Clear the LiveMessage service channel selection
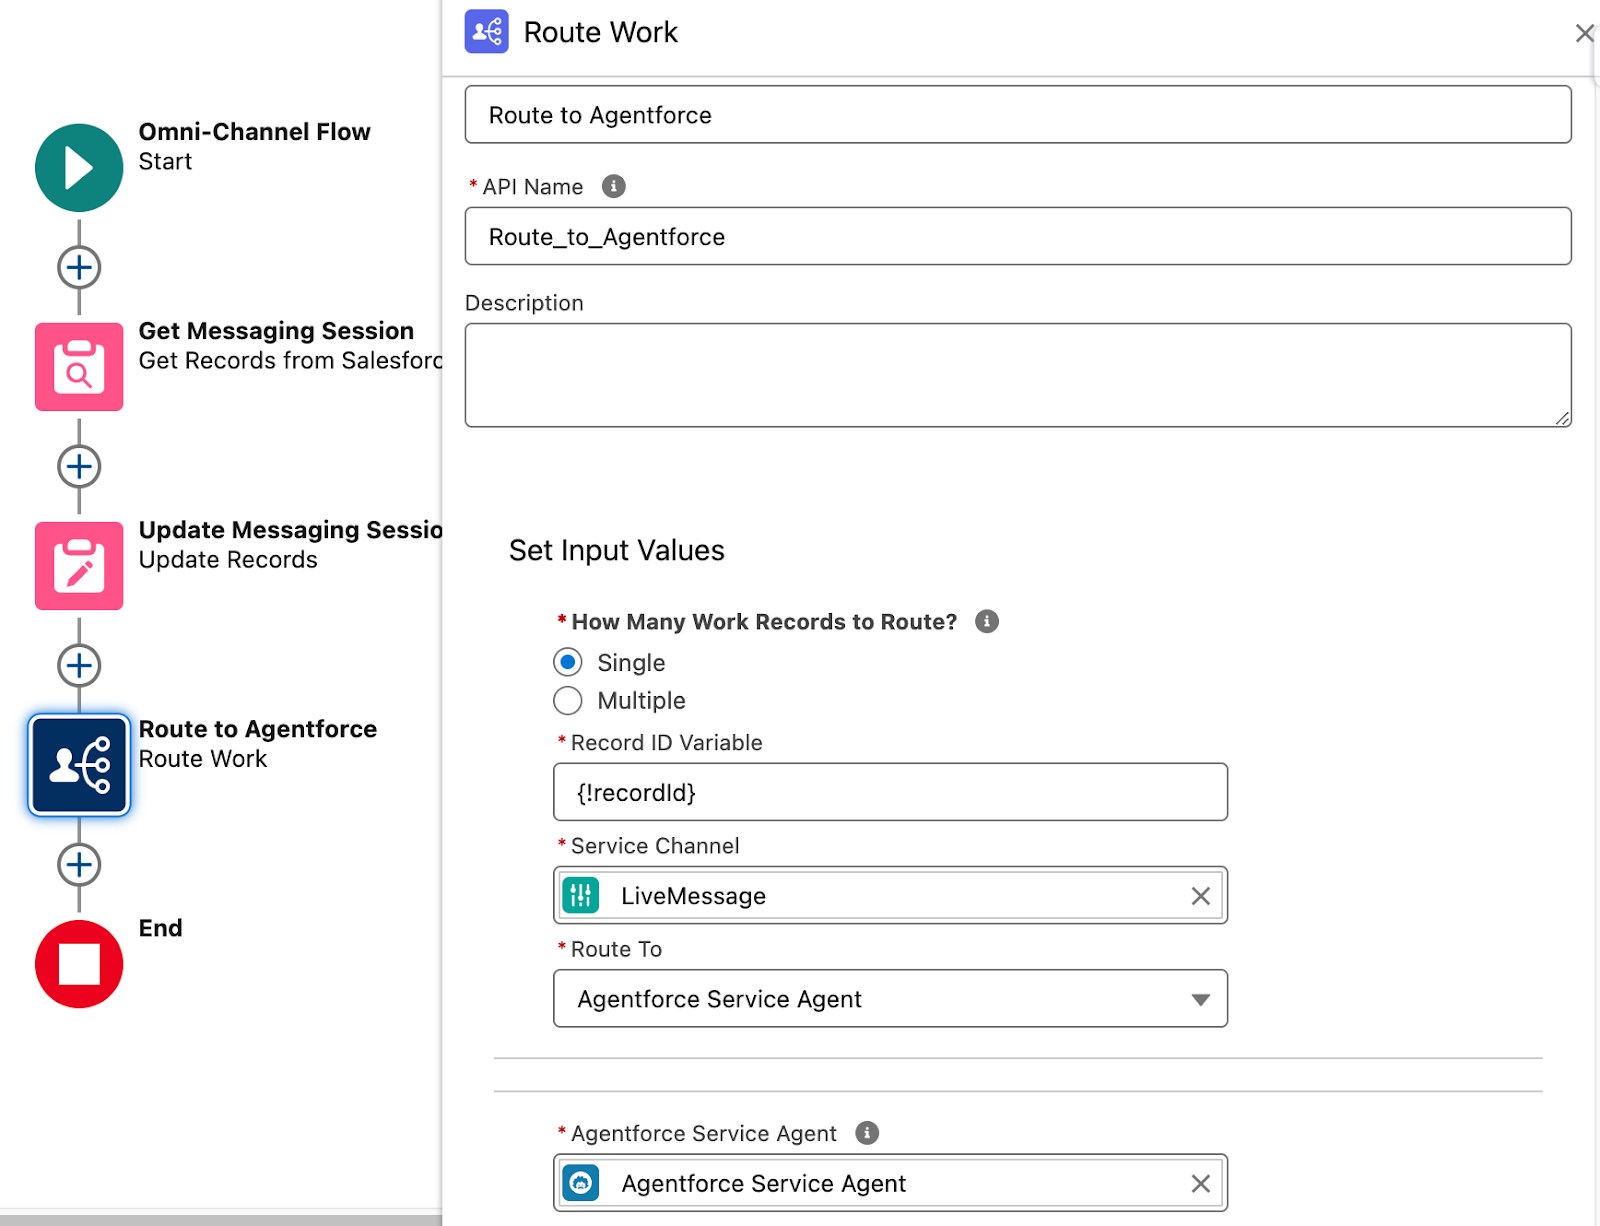Screen dimensions: 1600x1226 [1200, 896]
